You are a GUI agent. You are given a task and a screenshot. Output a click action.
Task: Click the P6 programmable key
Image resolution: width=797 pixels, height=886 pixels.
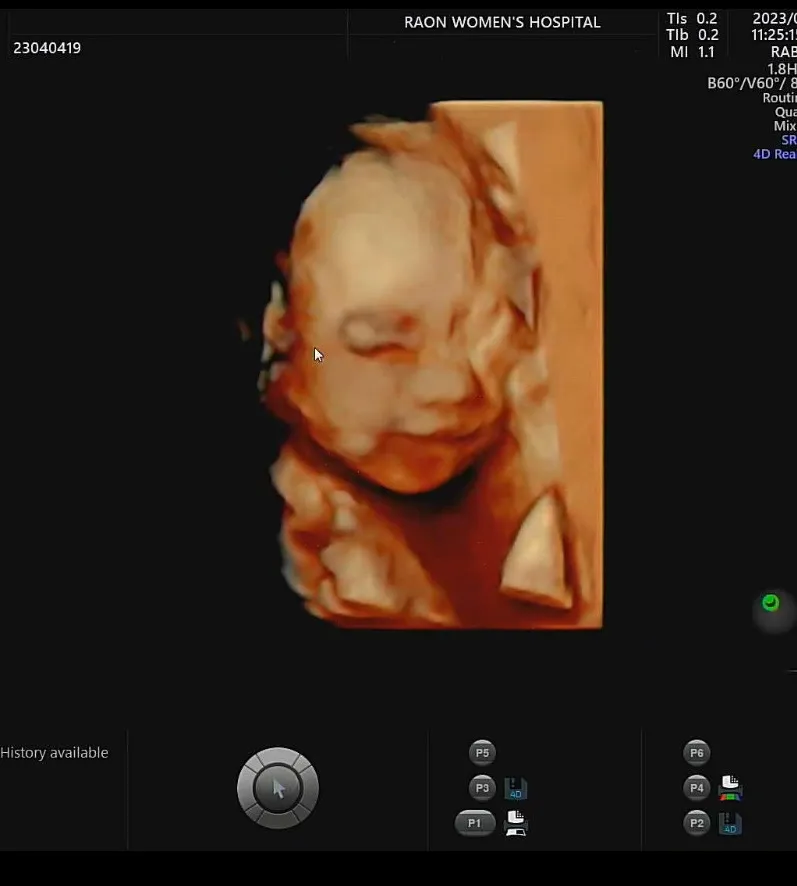(x=696, y=753)
